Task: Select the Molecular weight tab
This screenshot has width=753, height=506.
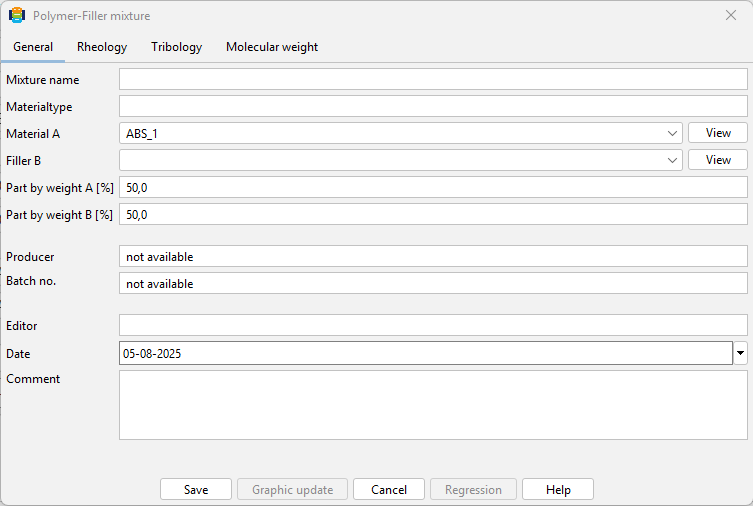Action: [272, 47]
